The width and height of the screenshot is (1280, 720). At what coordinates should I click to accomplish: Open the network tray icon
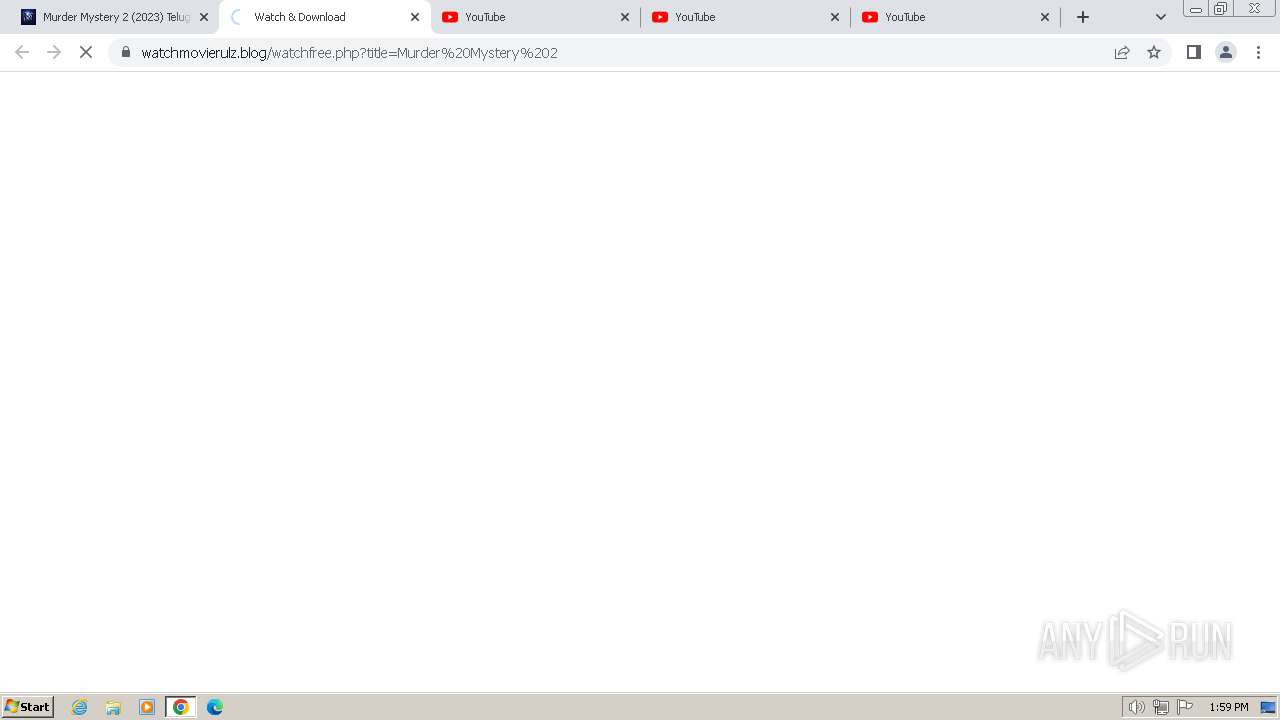point(1160,707)
